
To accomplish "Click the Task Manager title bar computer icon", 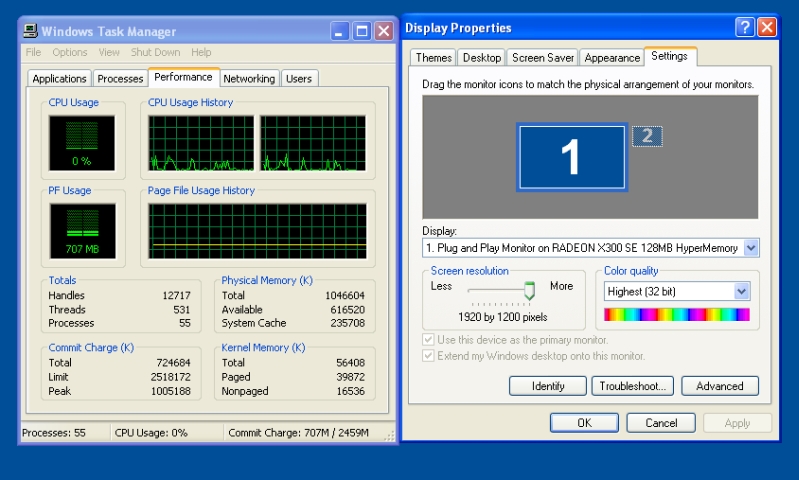I will [31, 31].
